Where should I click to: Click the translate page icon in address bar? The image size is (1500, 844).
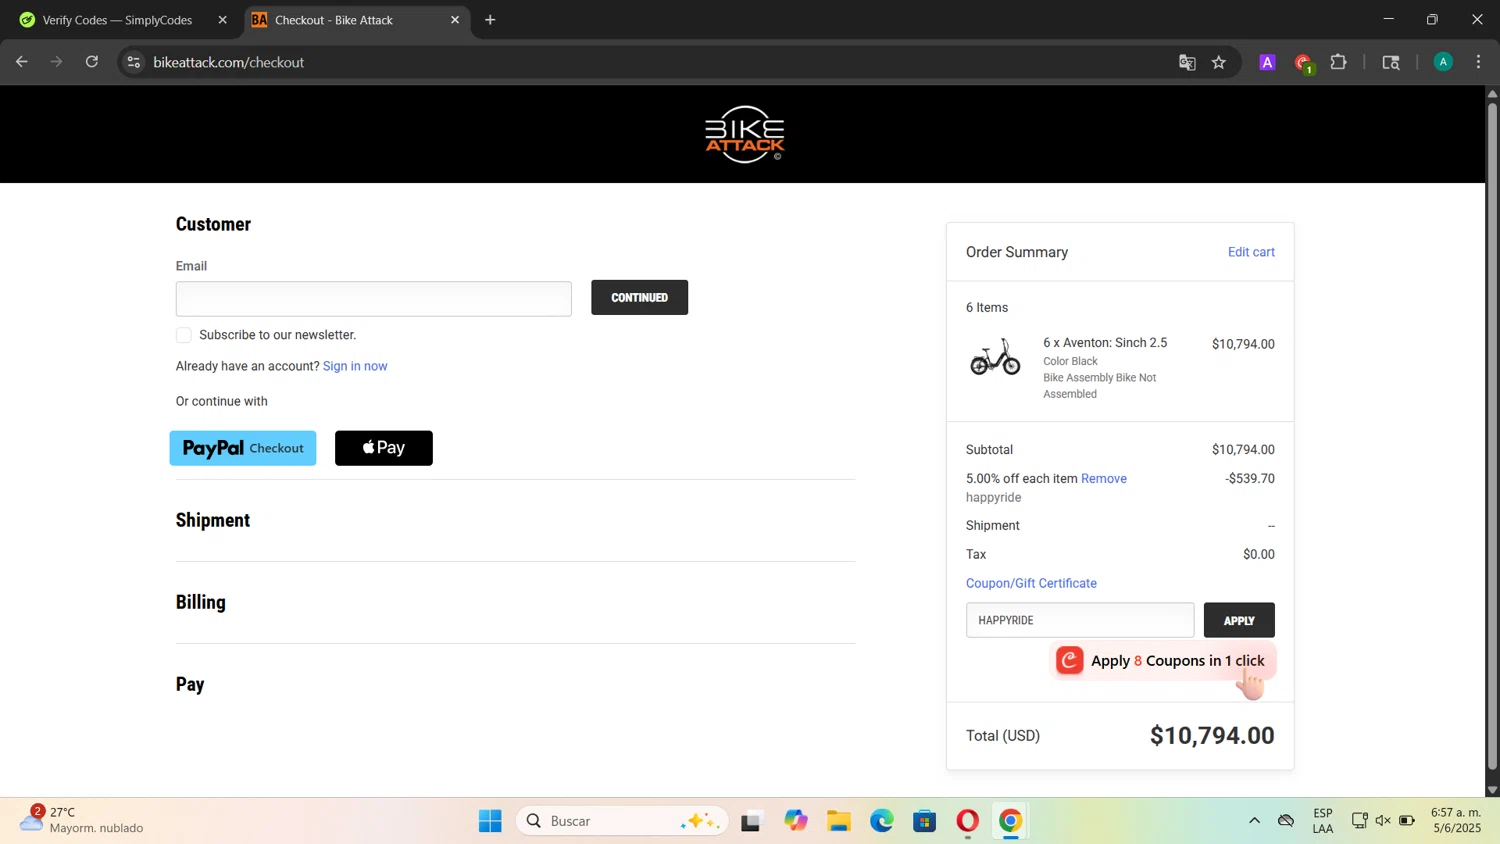pos(1187,62)
